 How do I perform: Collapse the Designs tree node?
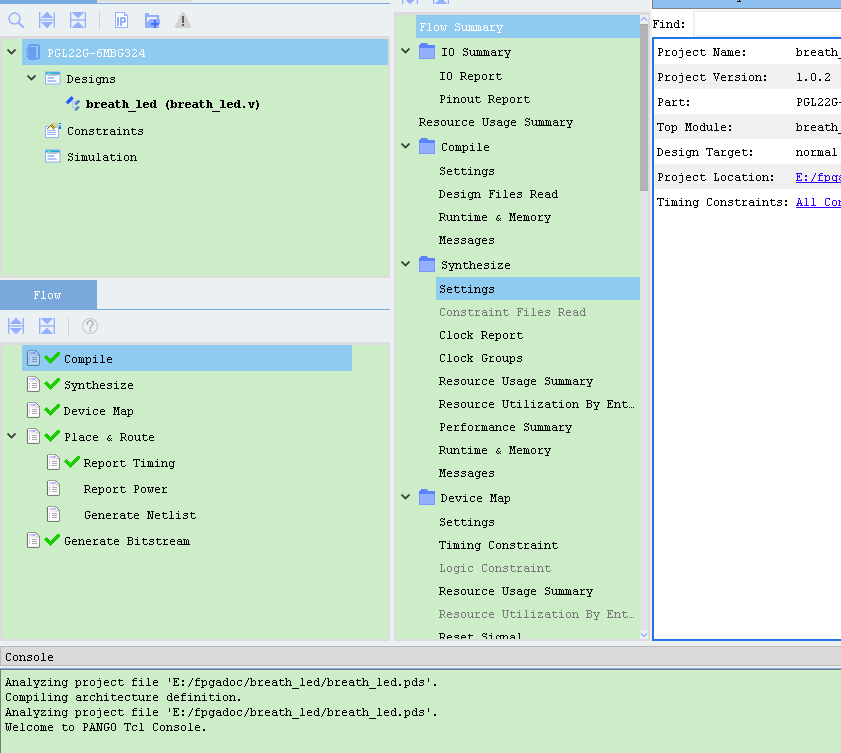click(x=32, y=78)
